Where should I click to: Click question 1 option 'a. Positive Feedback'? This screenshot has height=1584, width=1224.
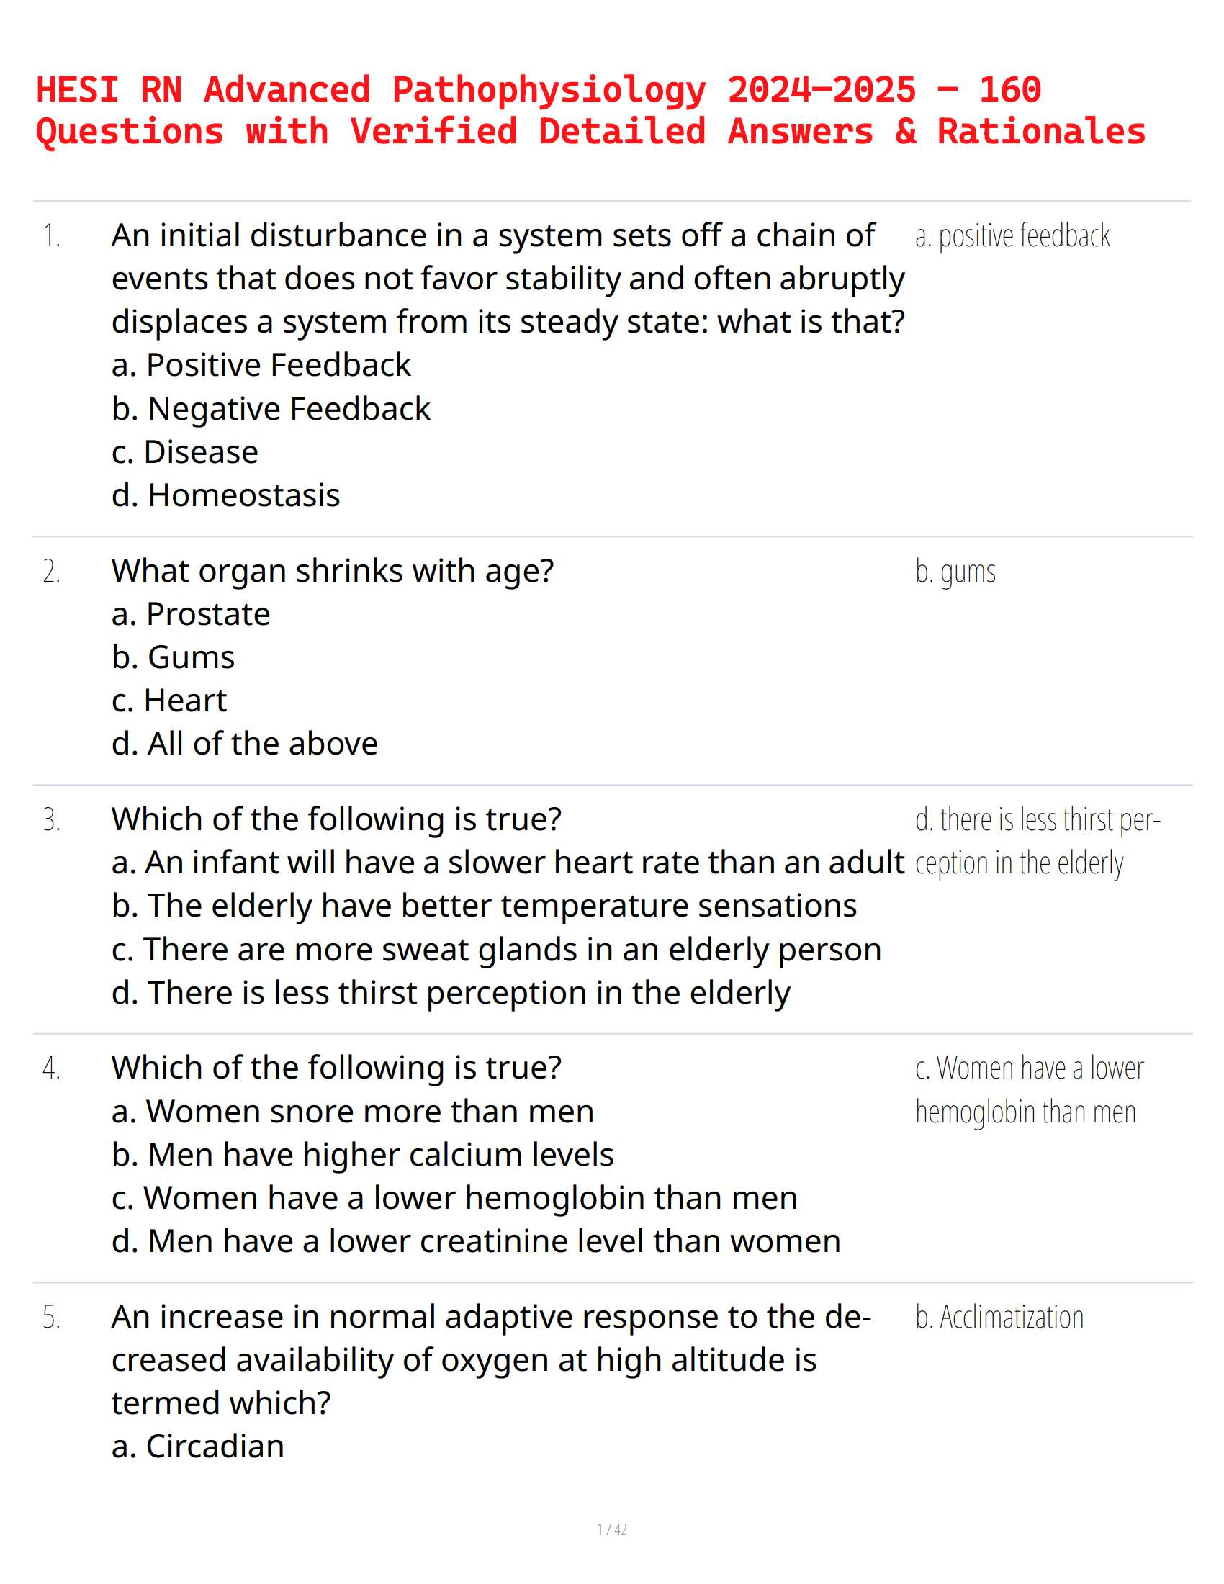[261, 365]
